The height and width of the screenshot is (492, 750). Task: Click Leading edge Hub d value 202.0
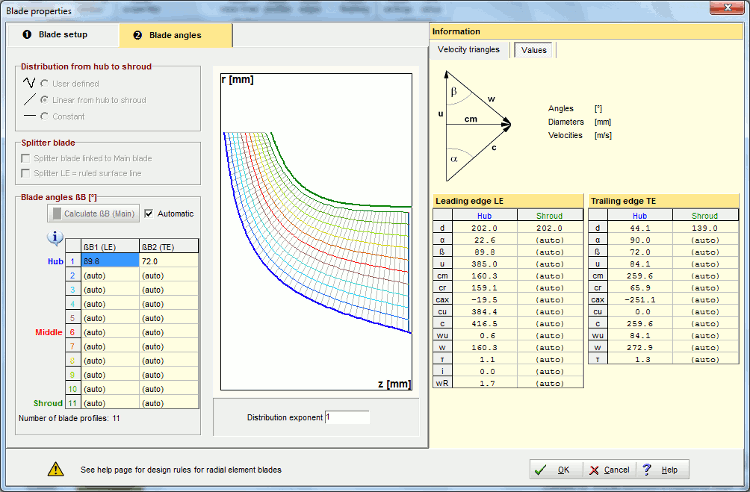(484, 228)
